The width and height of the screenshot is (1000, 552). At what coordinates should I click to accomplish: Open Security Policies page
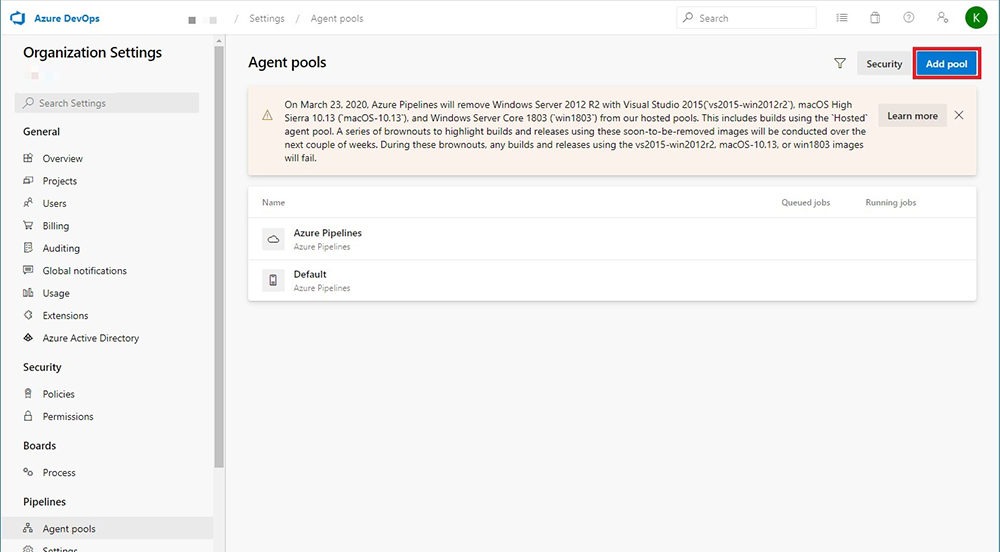(x=59, y=394)
